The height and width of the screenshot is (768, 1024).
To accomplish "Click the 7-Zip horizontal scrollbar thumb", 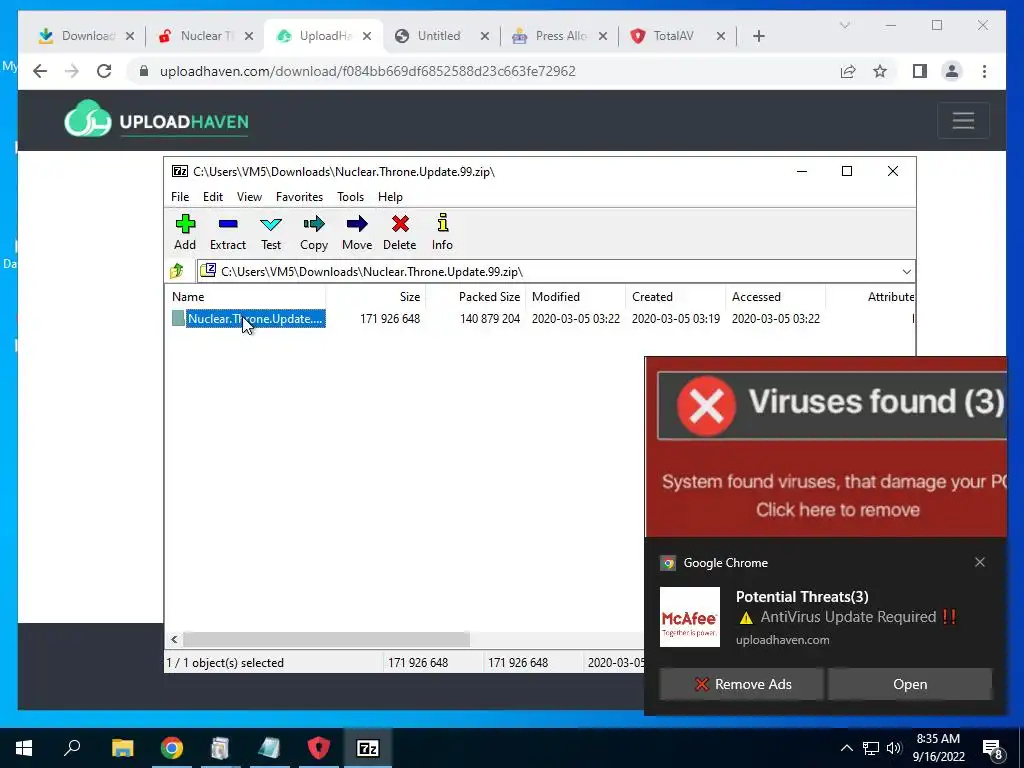I will click(326, 639).
